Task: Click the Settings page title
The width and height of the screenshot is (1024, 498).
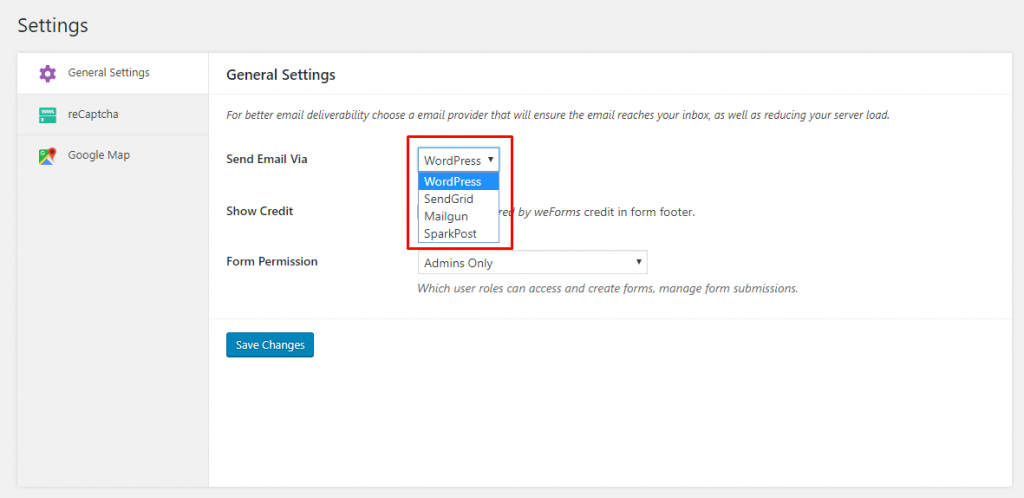Action: 53,25
